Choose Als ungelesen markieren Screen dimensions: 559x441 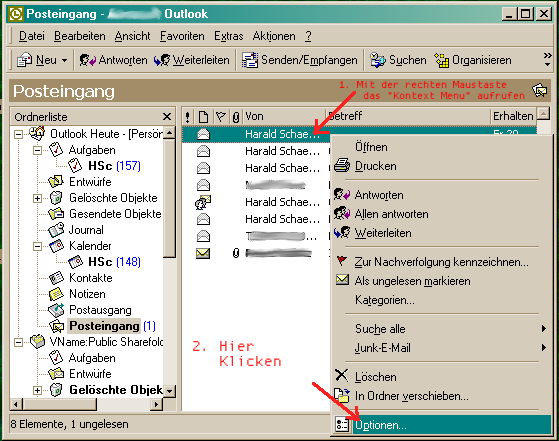point(412,281)
